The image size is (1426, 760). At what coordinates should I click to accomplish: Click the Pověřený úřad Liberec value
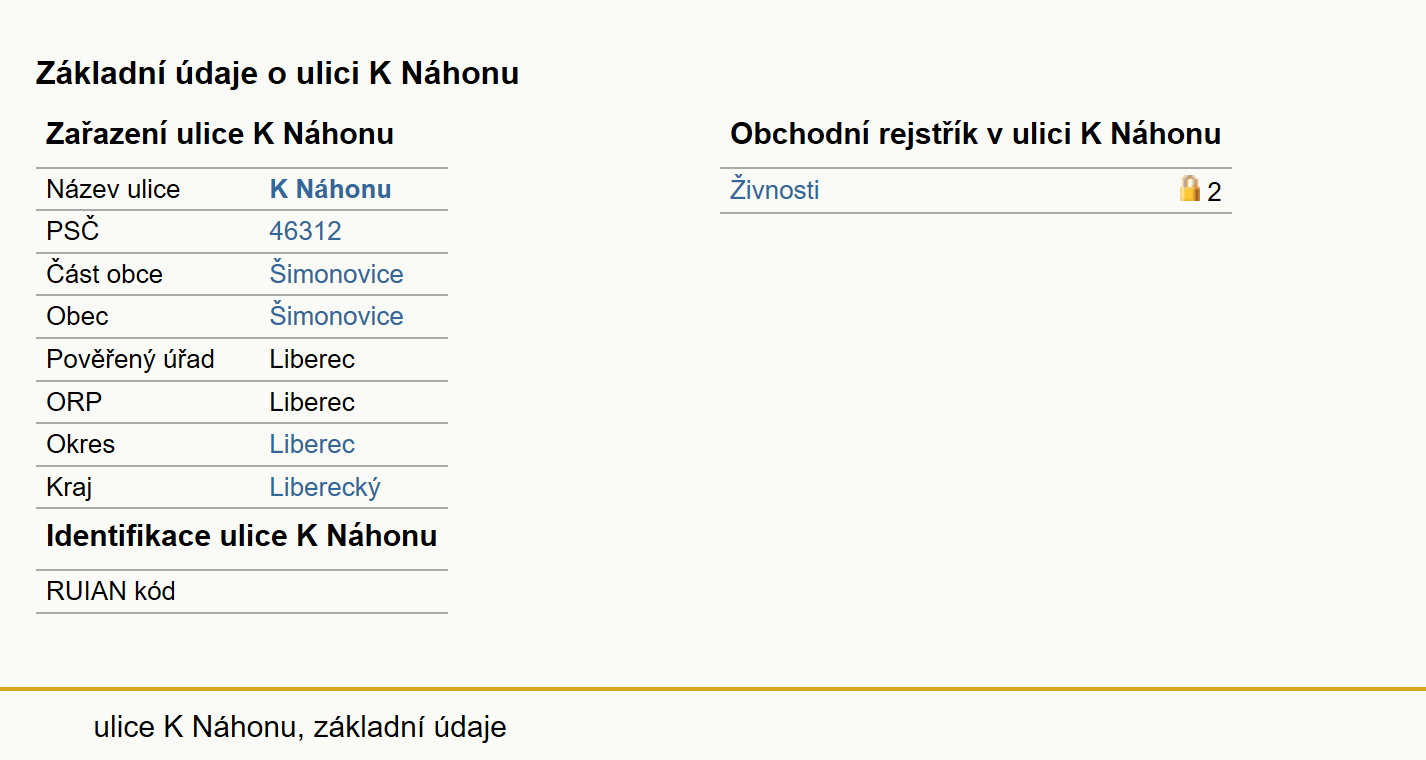(x=312, y=359)
